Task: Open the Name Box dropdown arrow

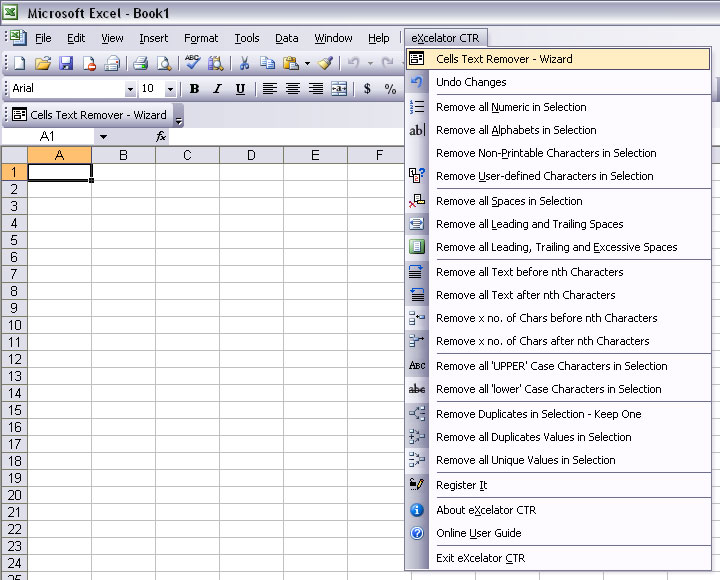Action: (103, 137)
